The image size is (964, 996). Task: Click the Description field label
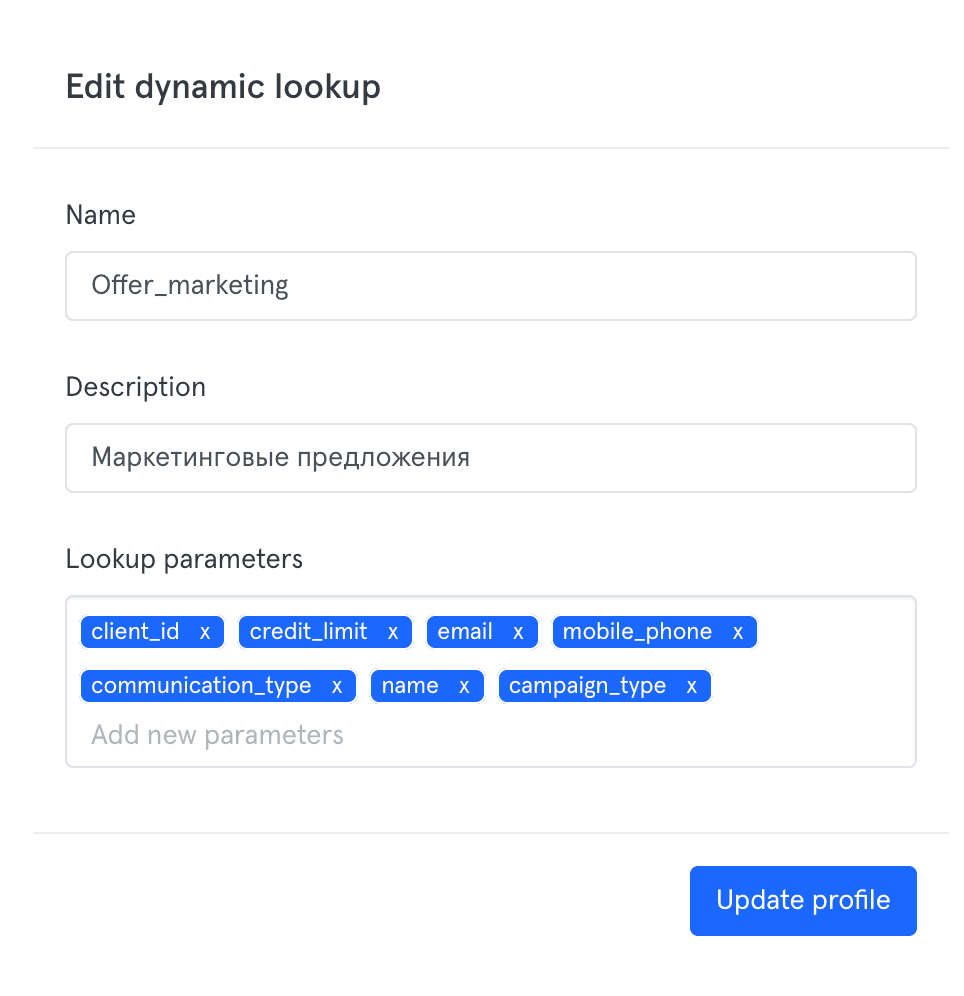[x=136, y=387]
